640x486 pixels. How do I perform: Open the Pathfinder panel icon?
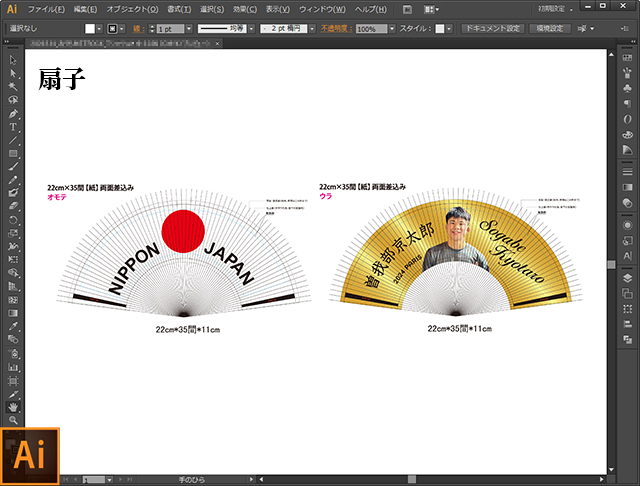pos(627,339)
